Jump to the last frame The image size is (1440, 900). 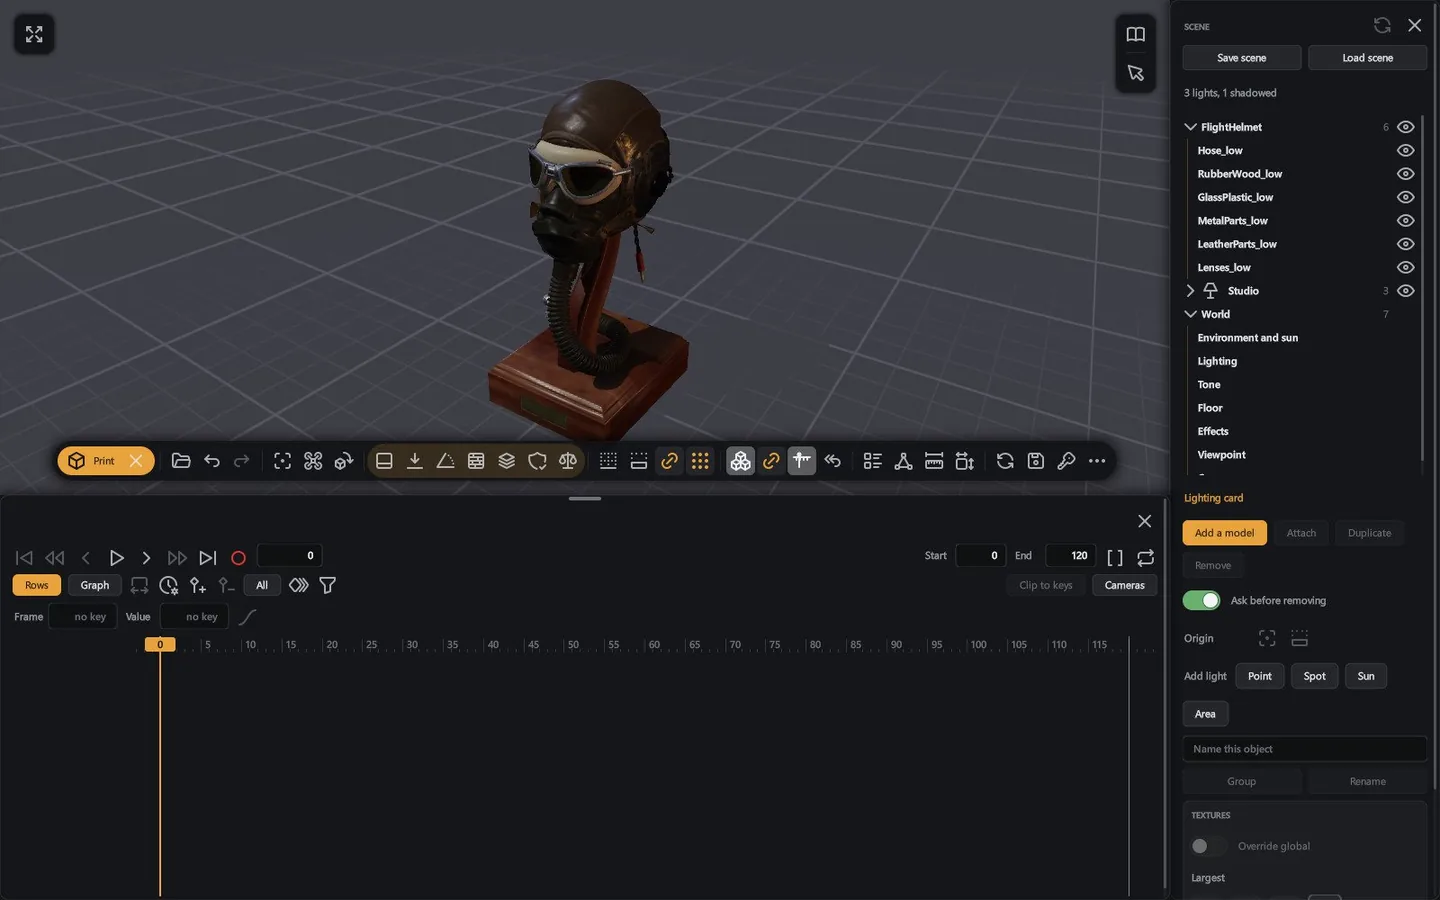[x=207, y=558]
